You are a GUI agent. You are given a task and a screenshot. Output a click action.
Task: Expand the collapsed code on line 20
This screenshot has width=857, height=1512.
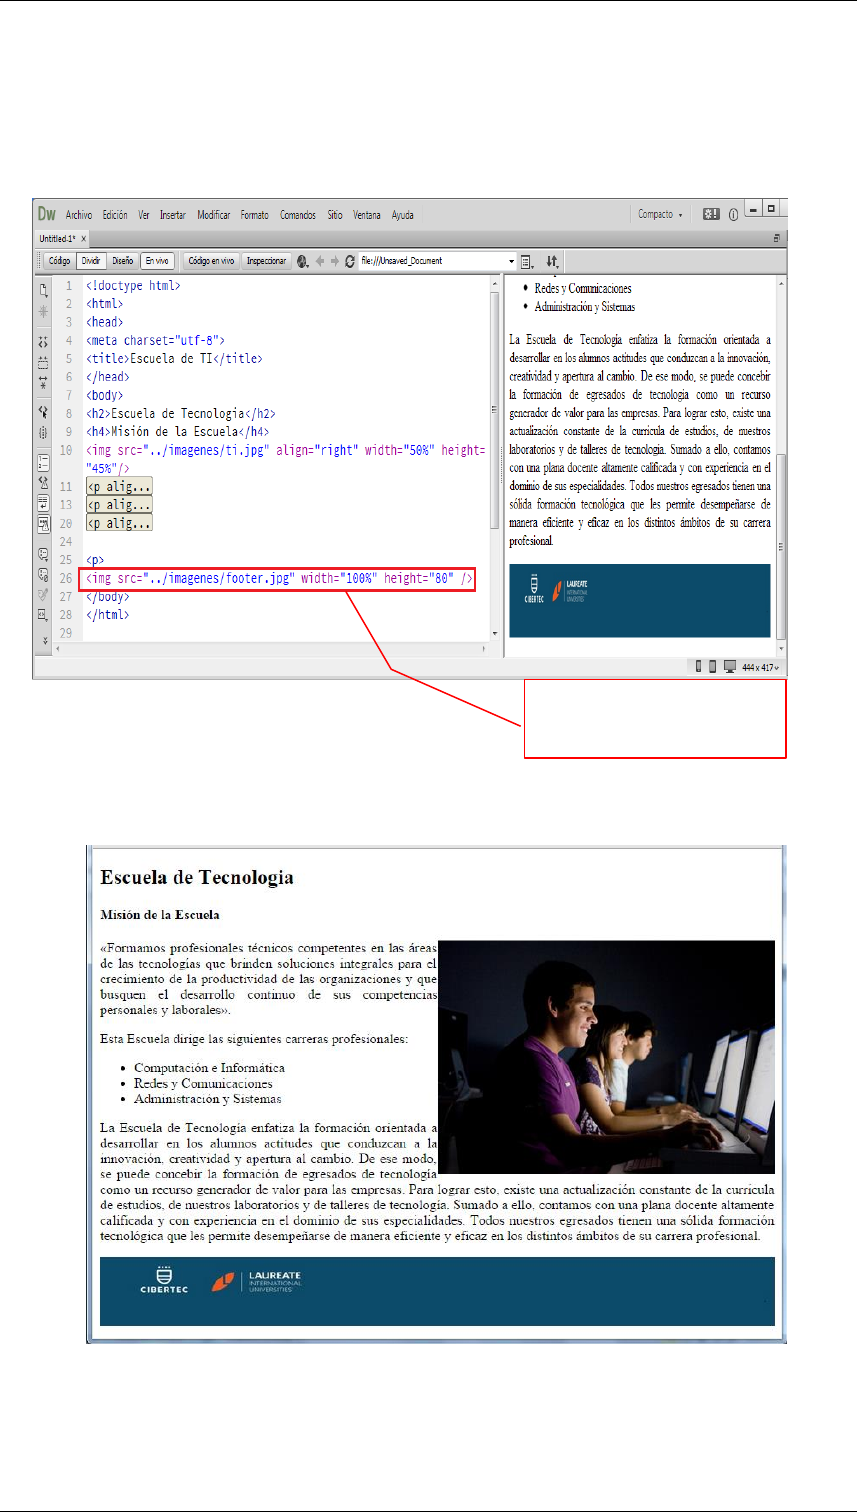[120, 523]
